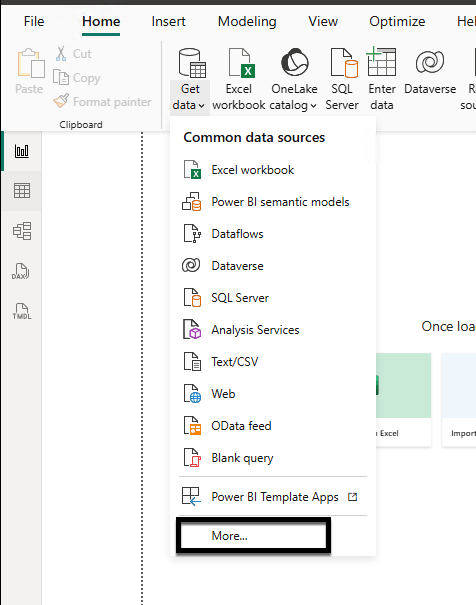This screenshot has width=476, height=605.
Task: Select Power BI semantic models source
Action: [273, 202]
